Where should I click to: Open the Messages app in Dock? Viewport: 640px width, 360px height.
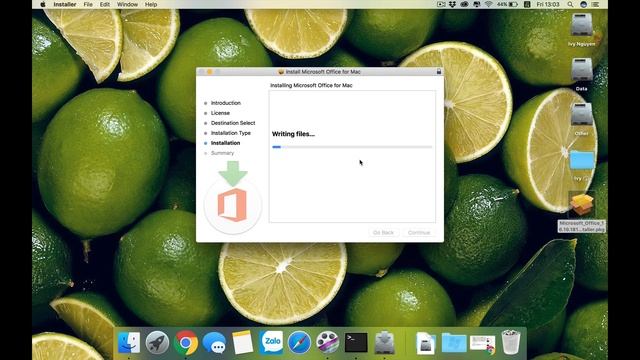[214, 342]
